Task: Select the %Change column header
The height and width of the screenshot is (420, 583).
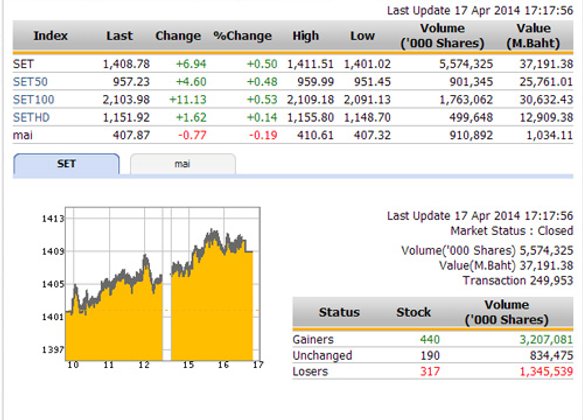Action: pyautogui.click(x=242, y=36)
